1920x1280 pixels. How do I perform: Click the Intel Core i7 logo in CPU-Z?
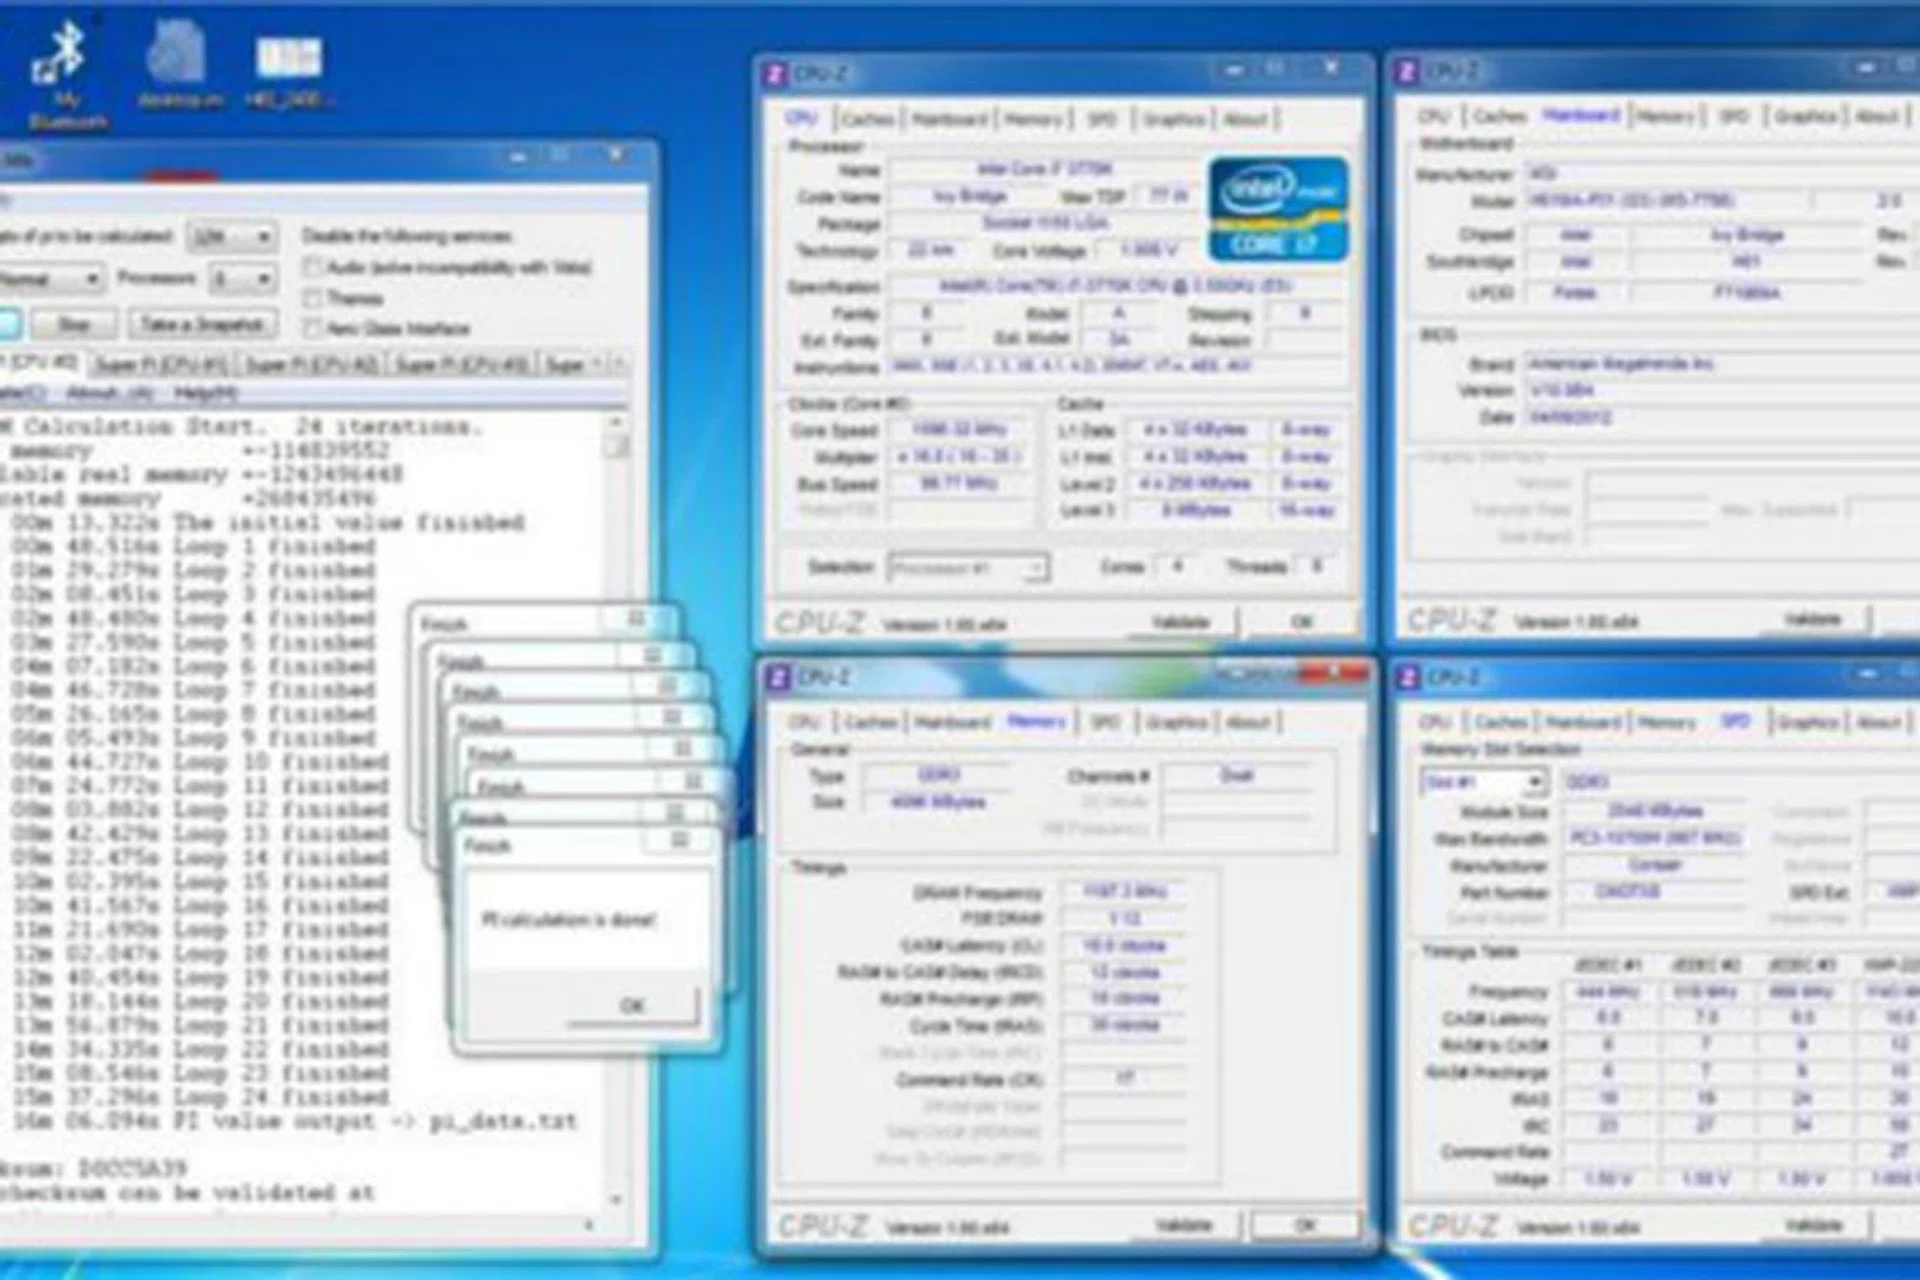pyautogui.click(x=1275, y=207)
